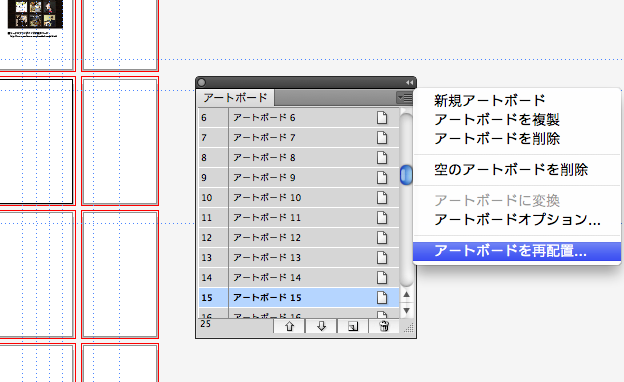Viewport: 624px width, 382px height.
Task: Click the row number 6 cell
Action: coord(214,118)
